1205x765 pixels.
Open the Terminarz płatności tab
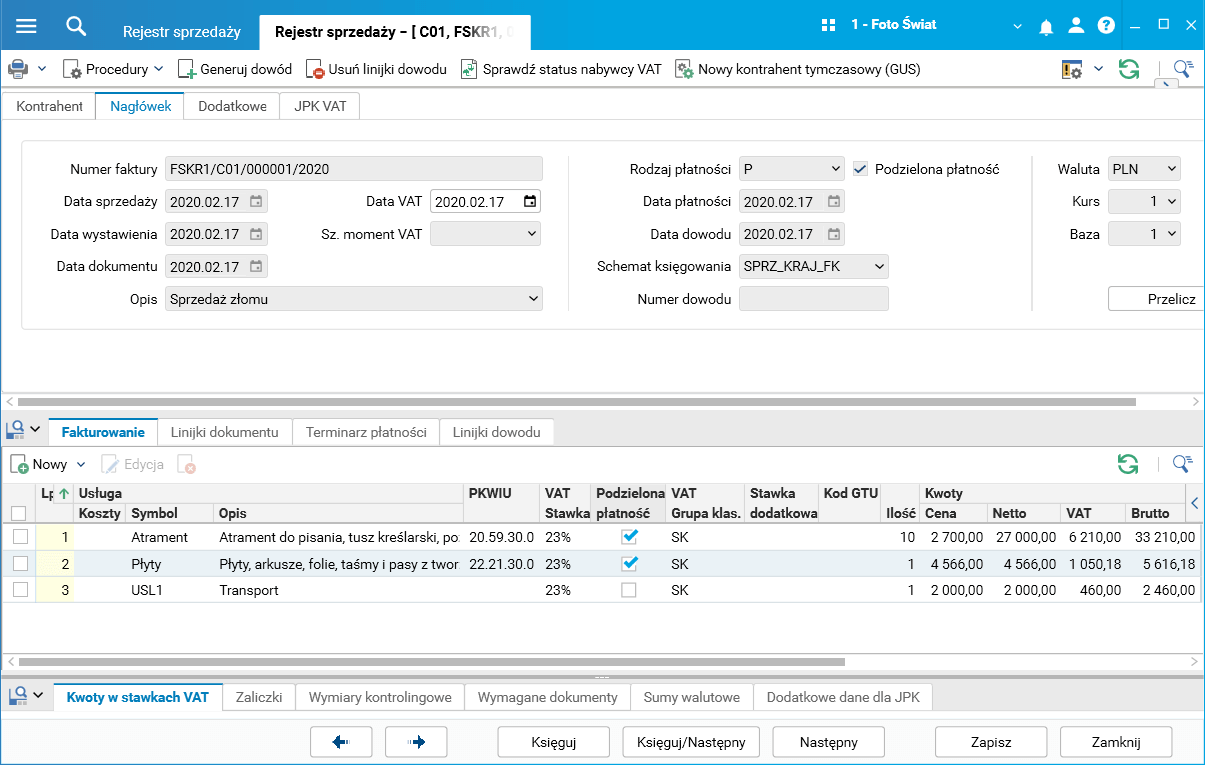click(x=366, y=432)
